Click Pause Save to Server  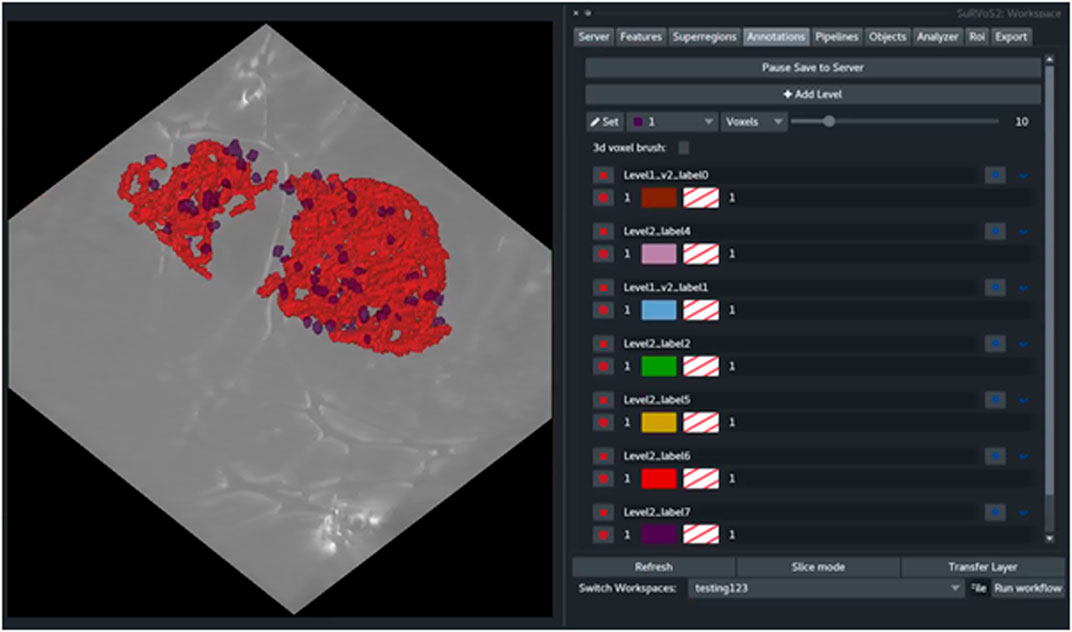click(x=813, y=68)
